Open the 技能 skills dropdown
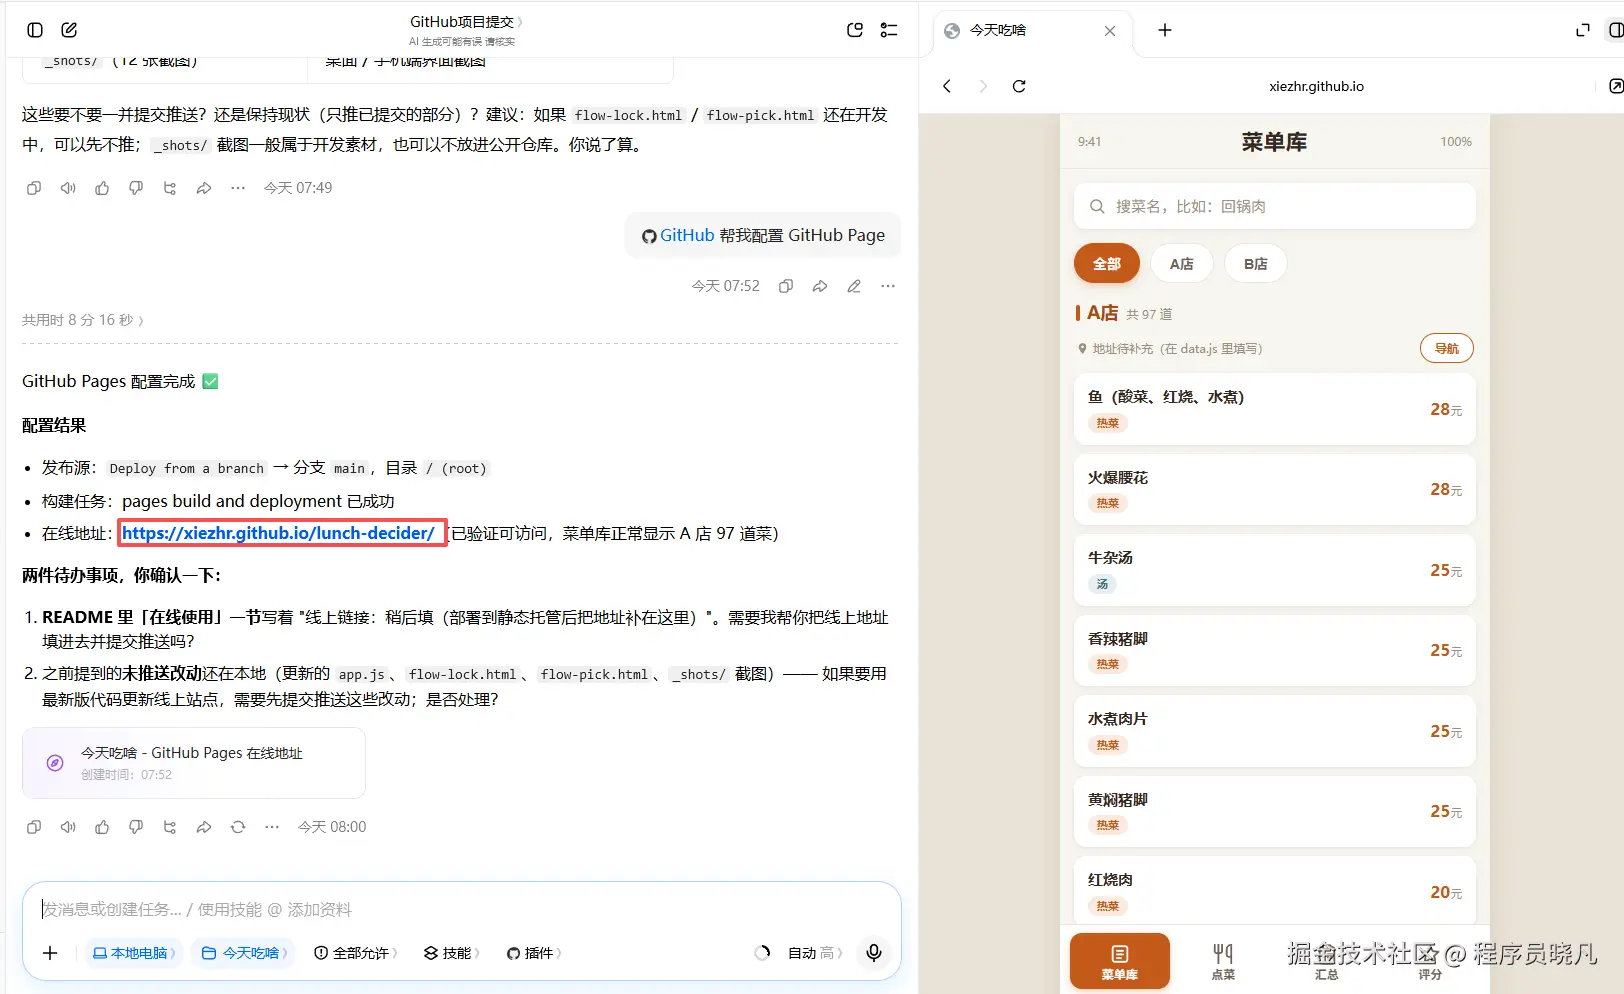Image resolution: width=1624 pixels, height=994 pixels. coord(451,953)
